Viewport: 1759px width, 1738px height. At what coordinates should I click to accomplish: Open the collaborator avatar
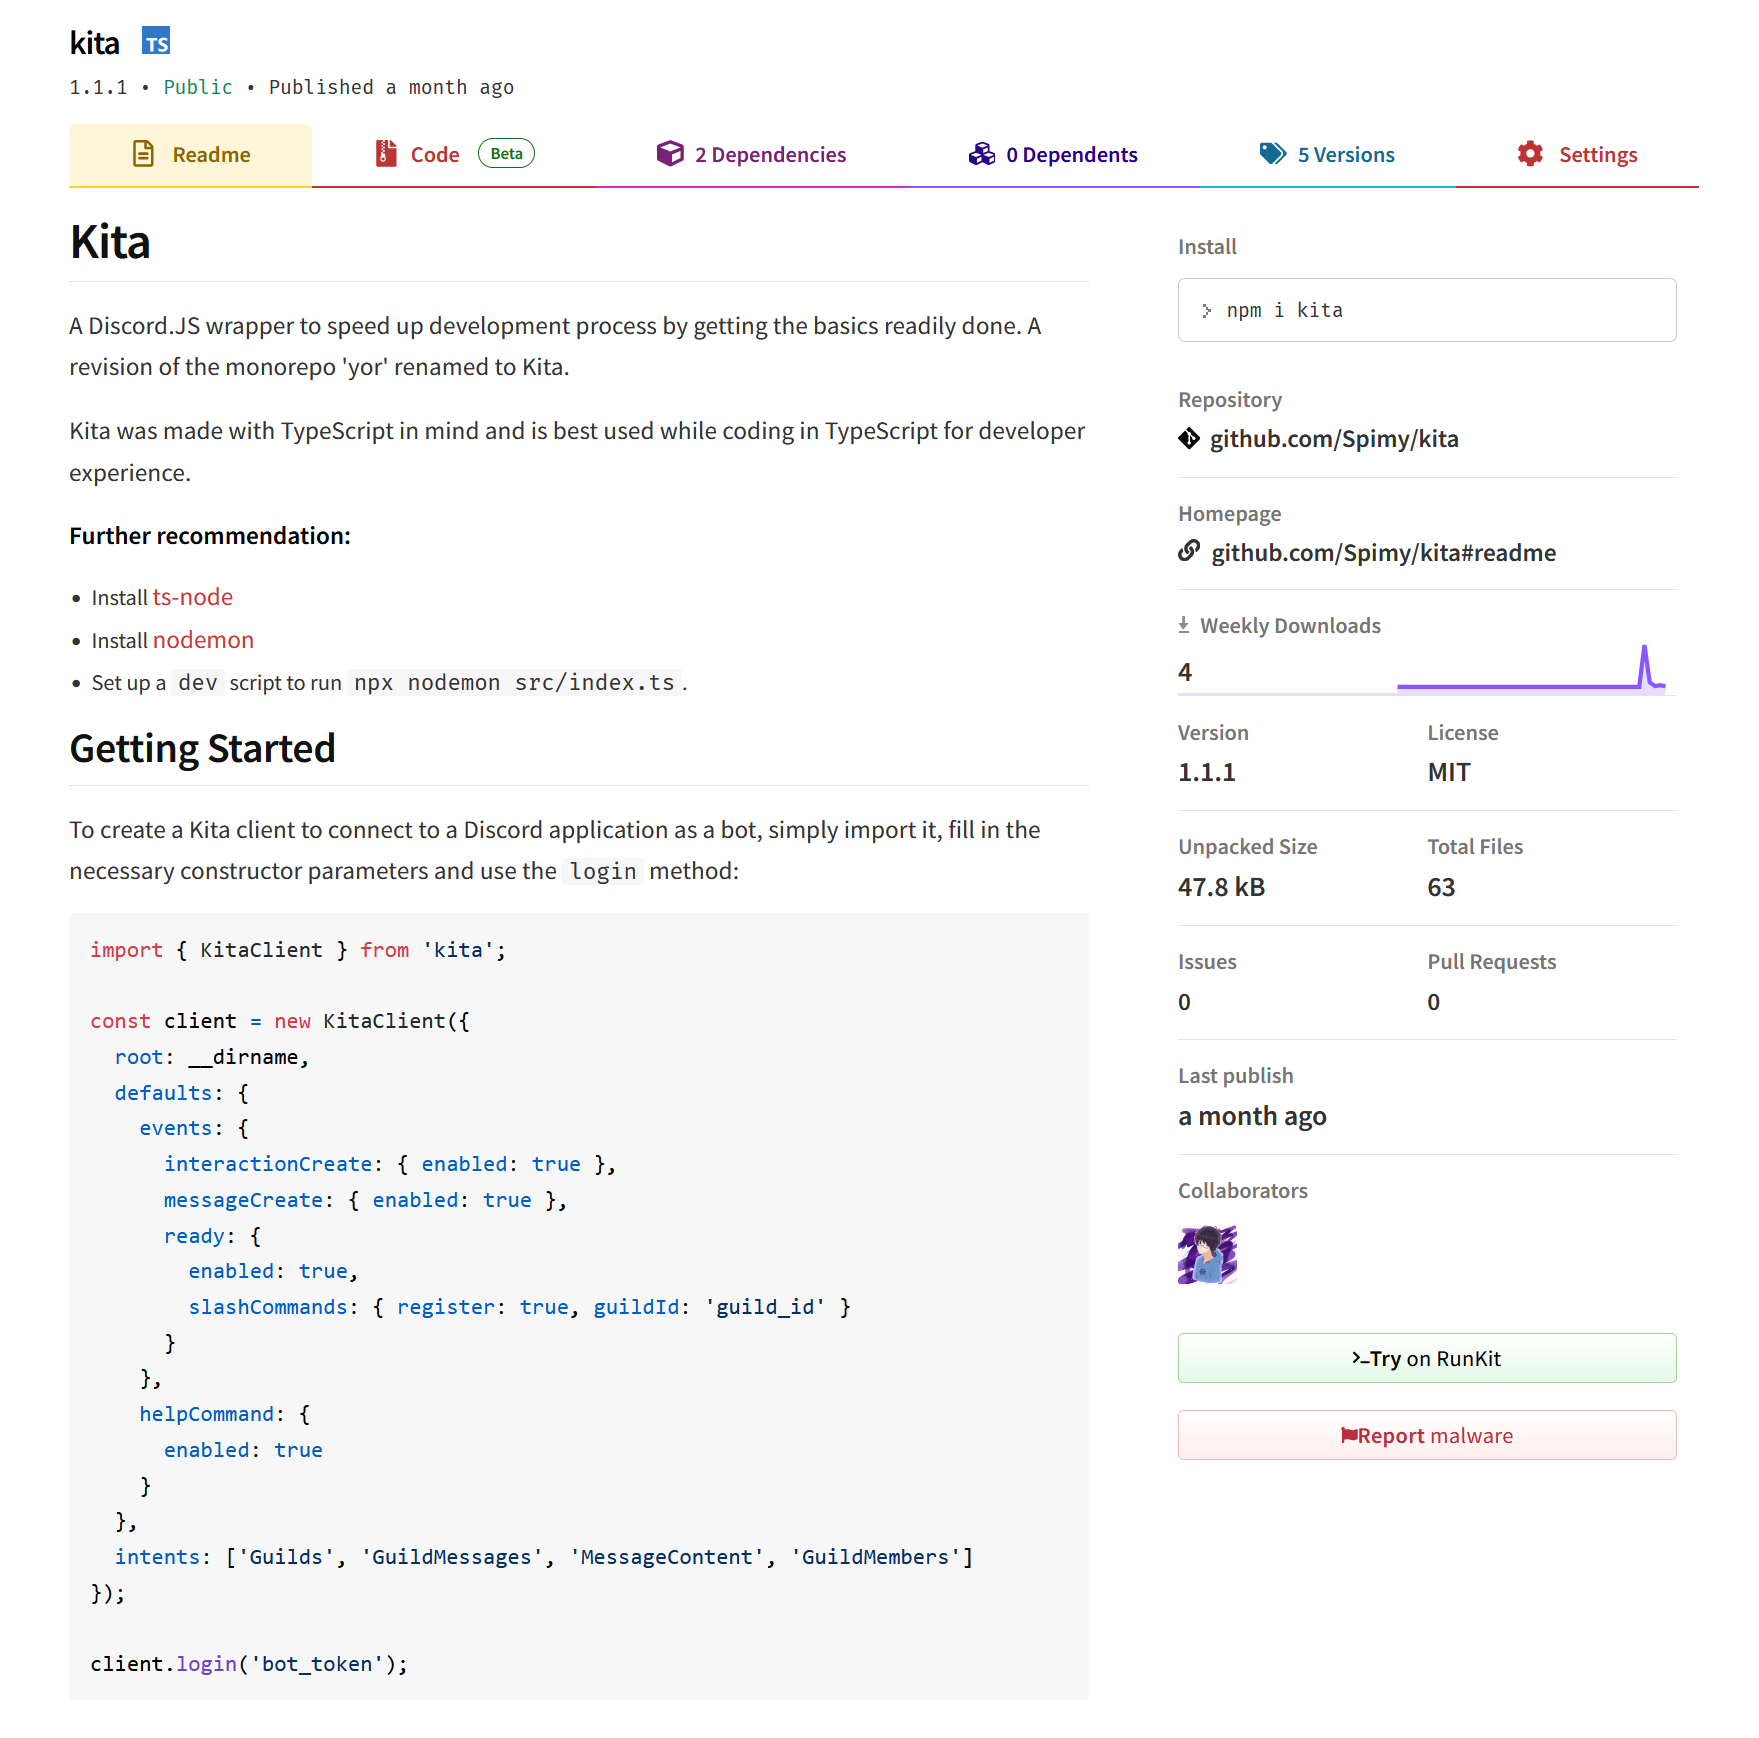coord(1207,1254)
